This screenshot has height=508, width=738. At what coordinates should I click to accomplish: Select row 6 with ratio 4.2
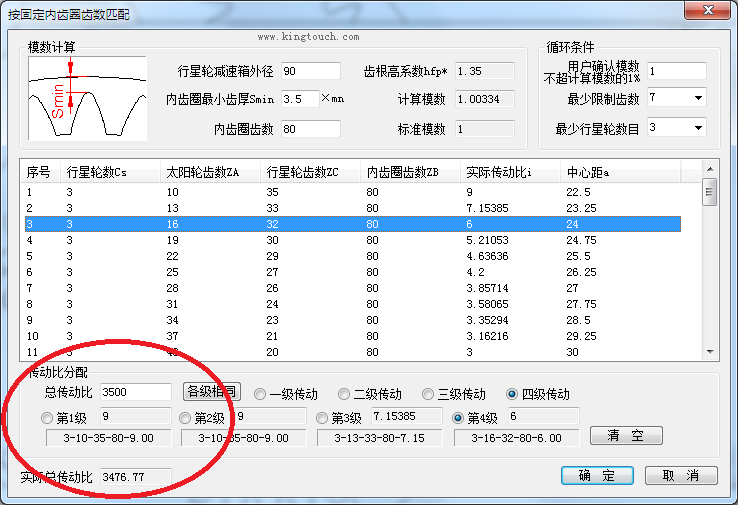point(353,272)
